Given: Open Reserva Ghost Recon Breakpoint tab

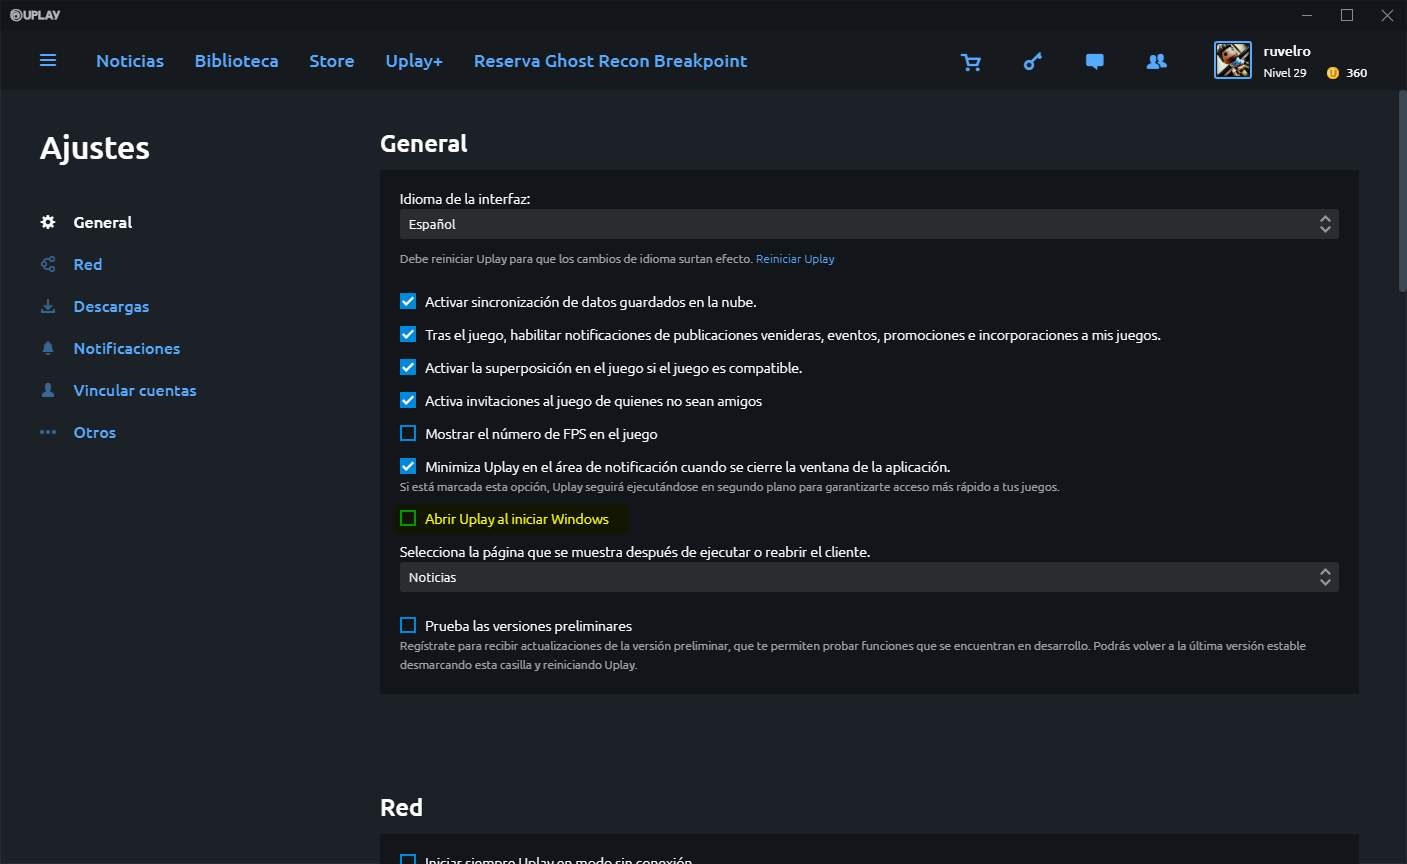Looking at the screenshot, I should pyautogui.click(x=610, y=61).
